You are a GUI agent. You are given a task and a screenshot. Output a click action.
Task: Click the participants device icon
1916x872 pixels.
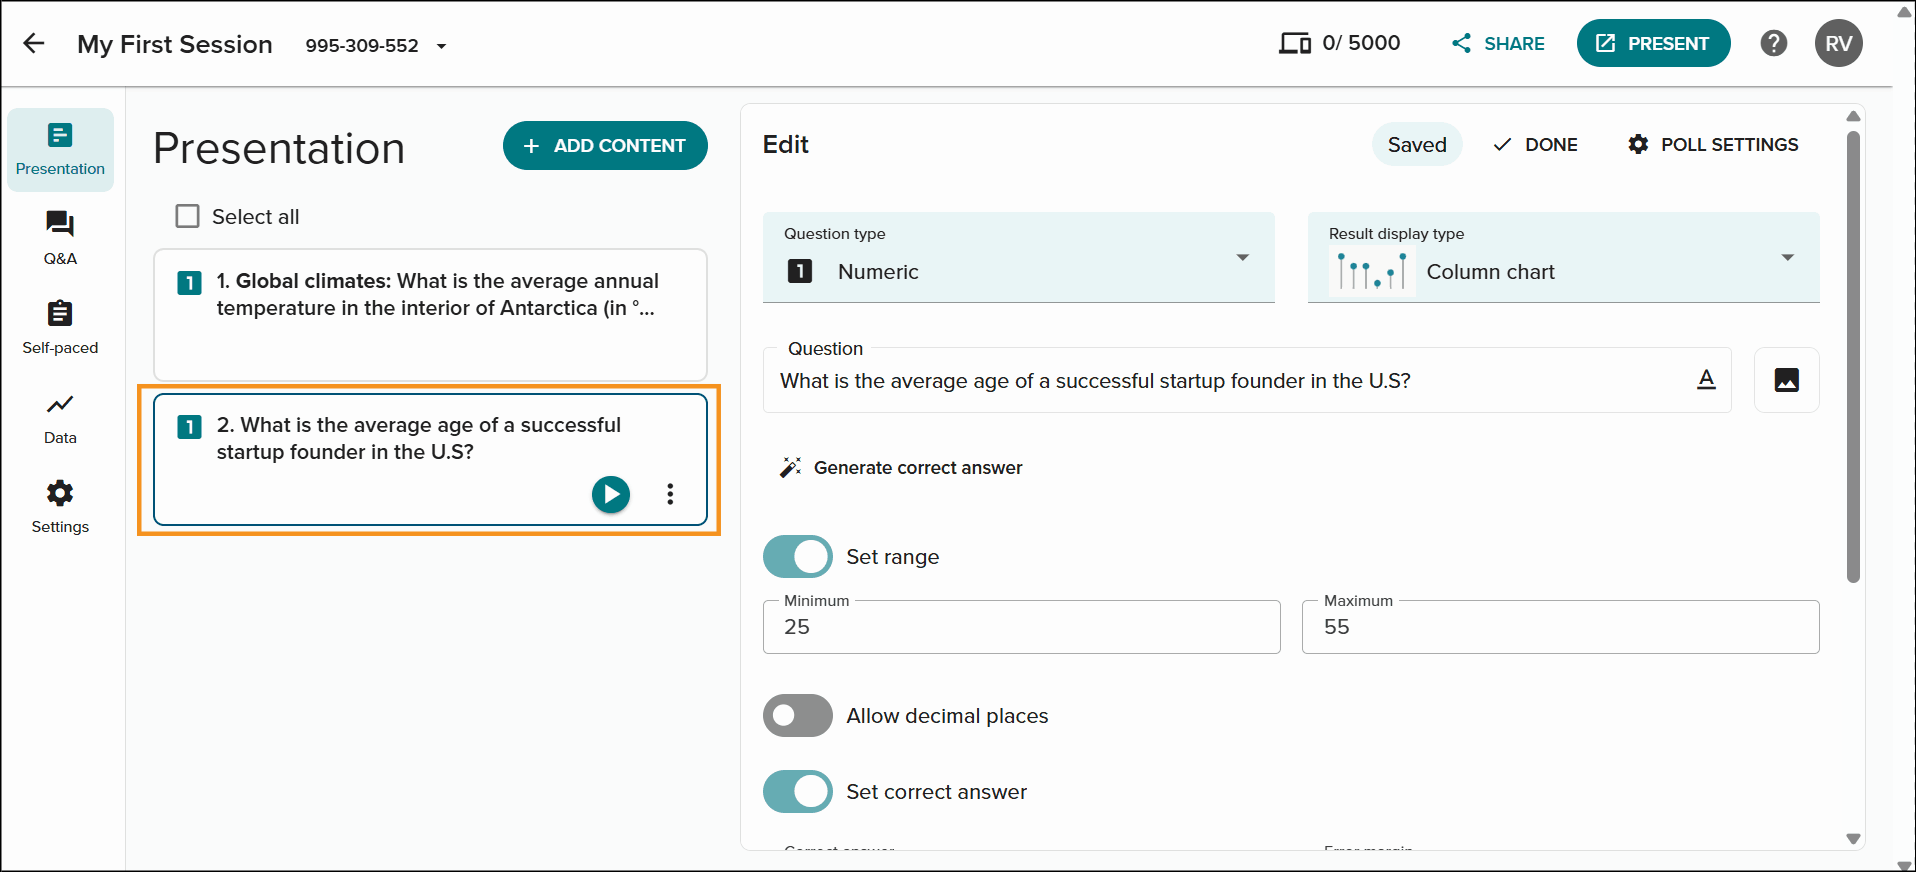[1294, 43]
